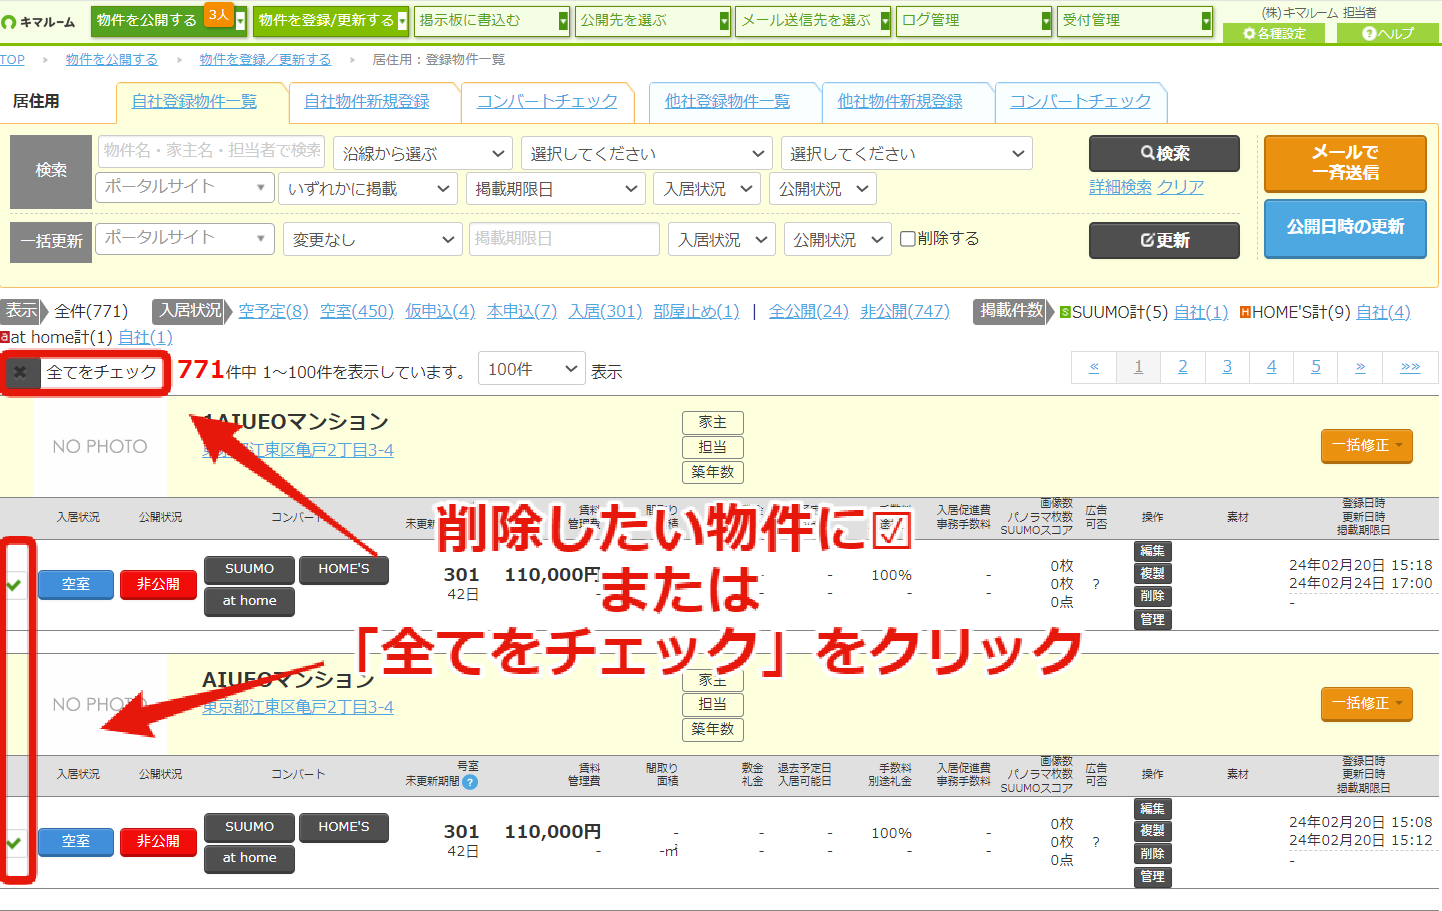Filter by 非公開(747) link

905,311
